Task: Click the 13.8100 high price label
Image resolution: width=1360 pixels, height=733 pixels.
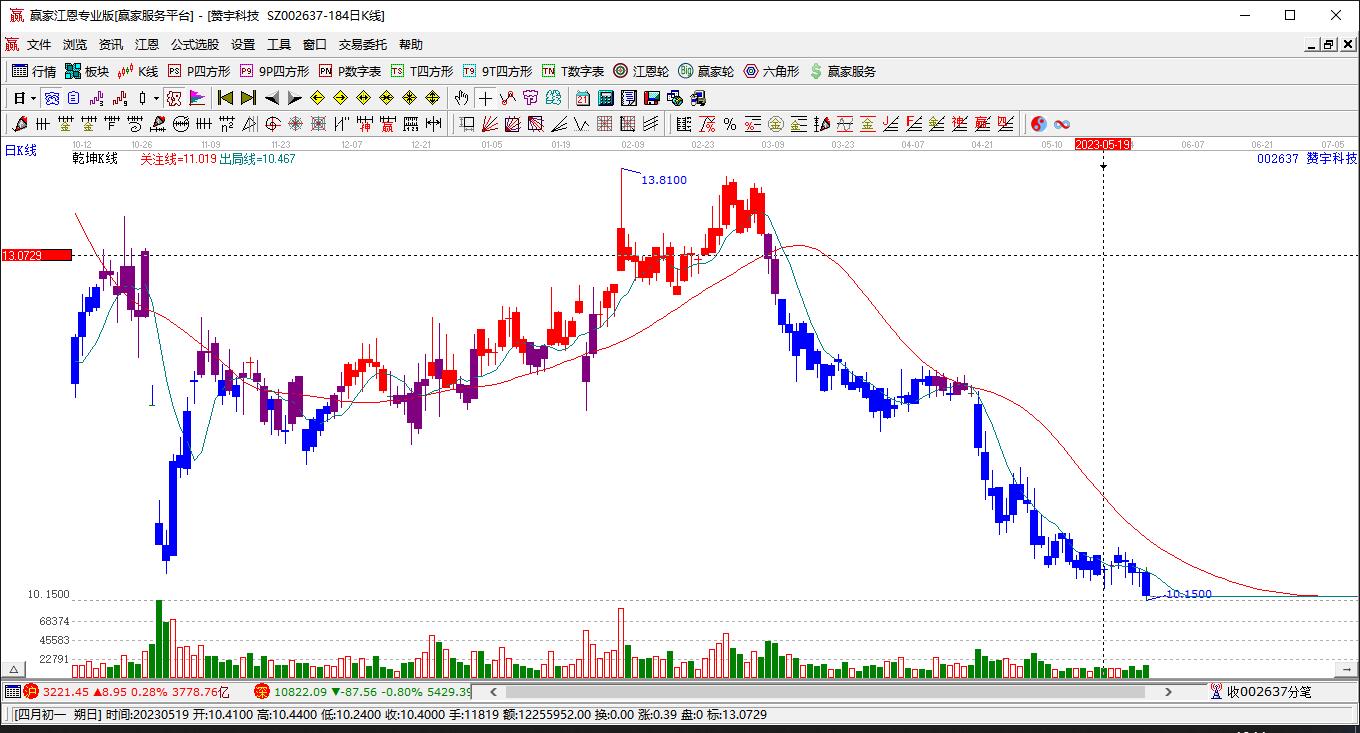Action: (x=664, y=180)
